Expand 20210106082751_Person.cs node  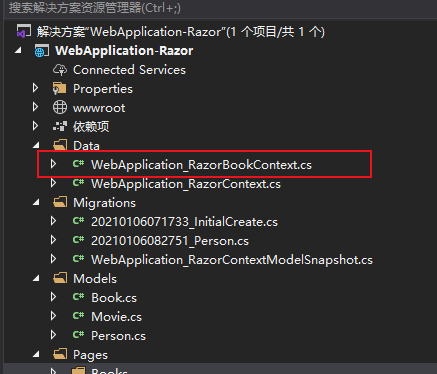[53, 240]
